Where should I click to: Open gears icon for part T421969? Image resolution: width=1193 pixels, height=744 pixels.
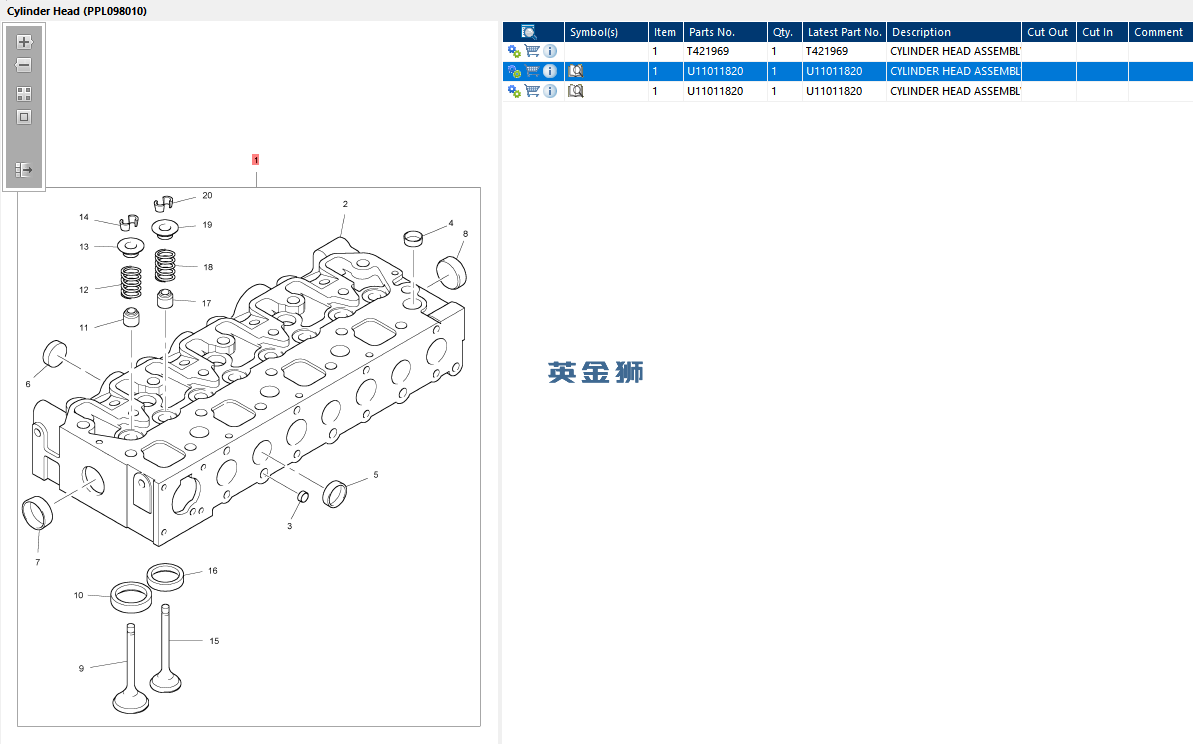514,52
